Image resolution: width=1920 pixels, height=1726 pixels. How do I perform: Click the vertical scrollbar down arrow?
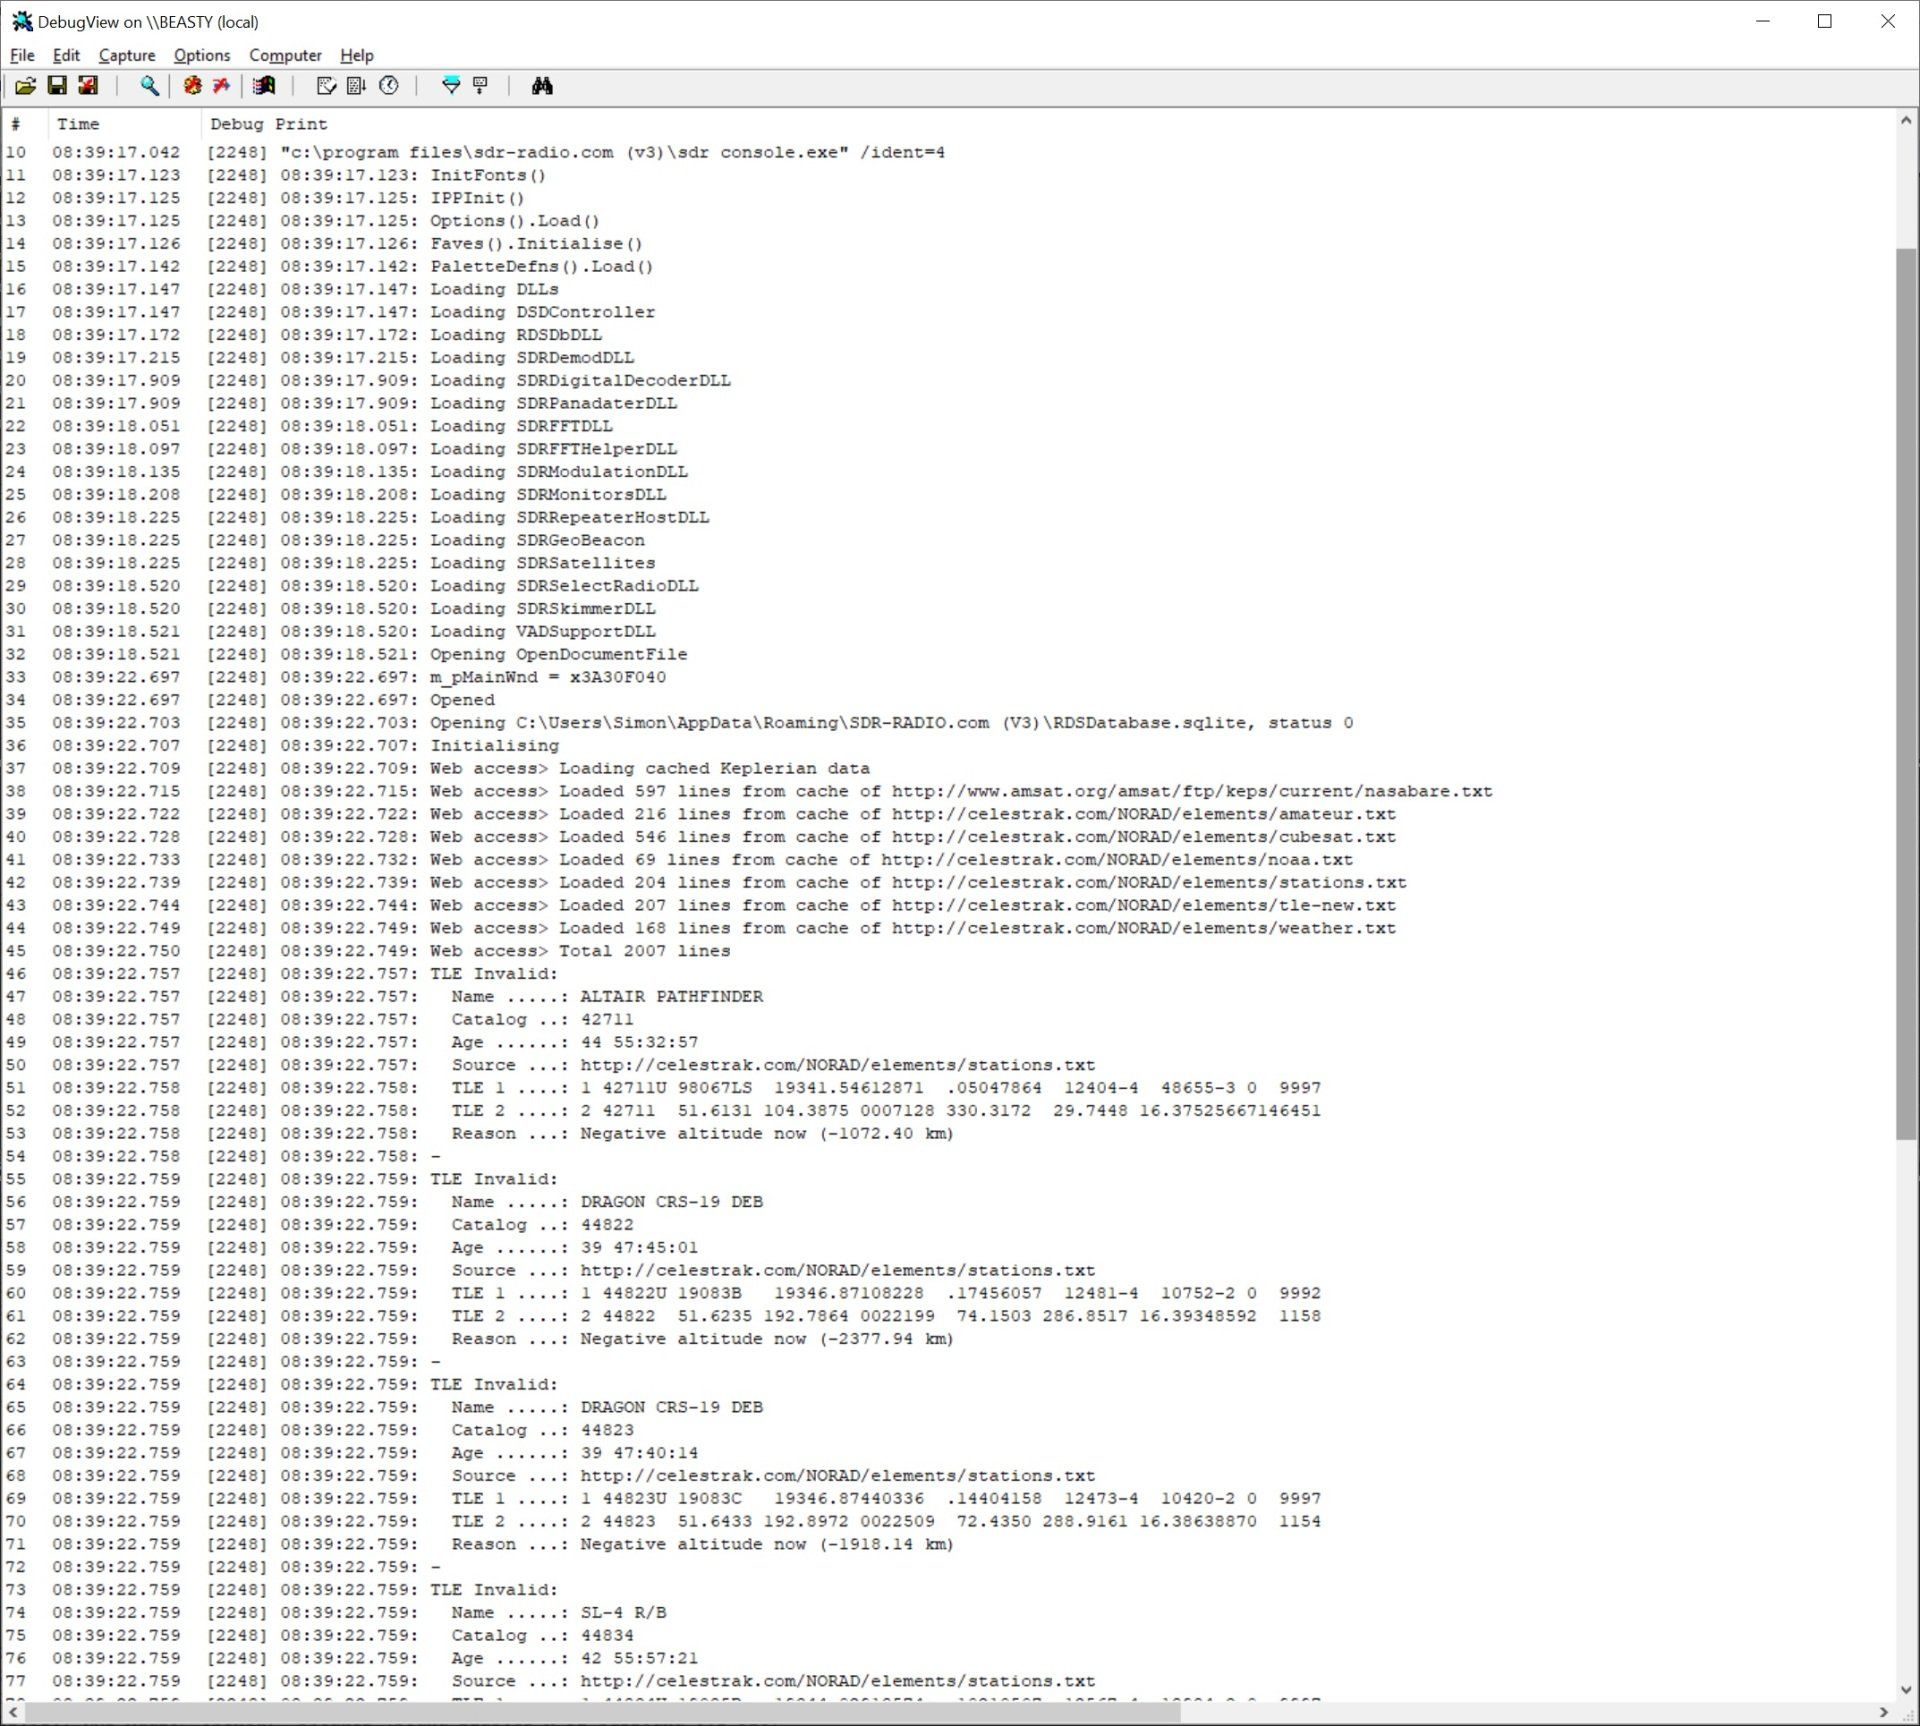tap(1906, 1689)
